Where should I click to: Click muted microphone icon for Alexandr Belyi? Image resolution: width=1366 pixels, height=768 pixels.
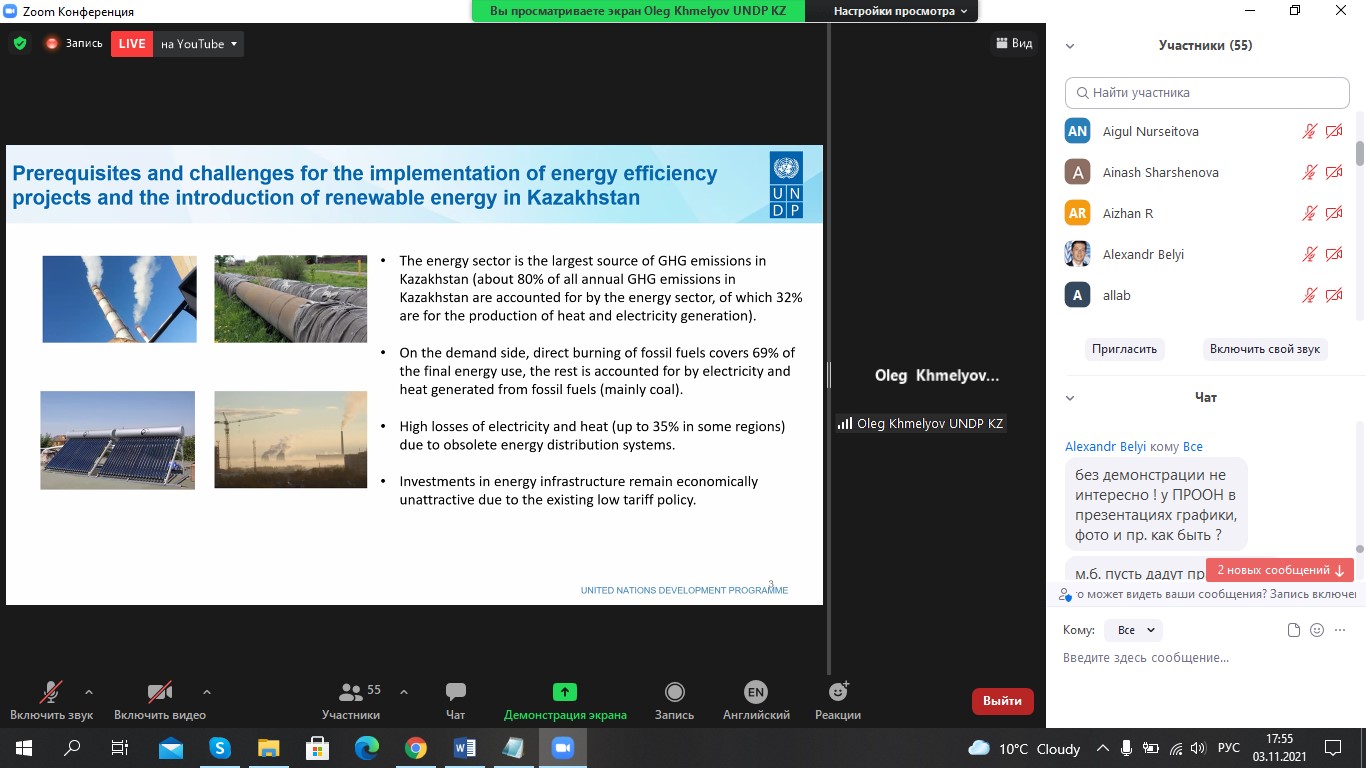tap(1309, 254)
